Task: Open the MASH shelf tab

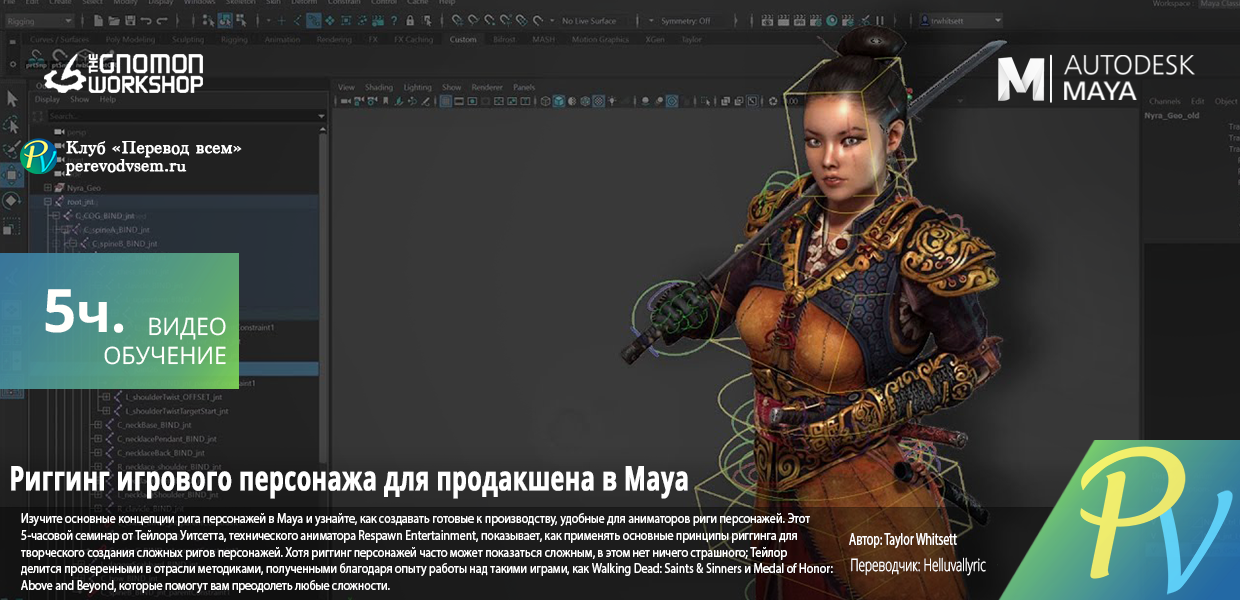Action: 543,39
